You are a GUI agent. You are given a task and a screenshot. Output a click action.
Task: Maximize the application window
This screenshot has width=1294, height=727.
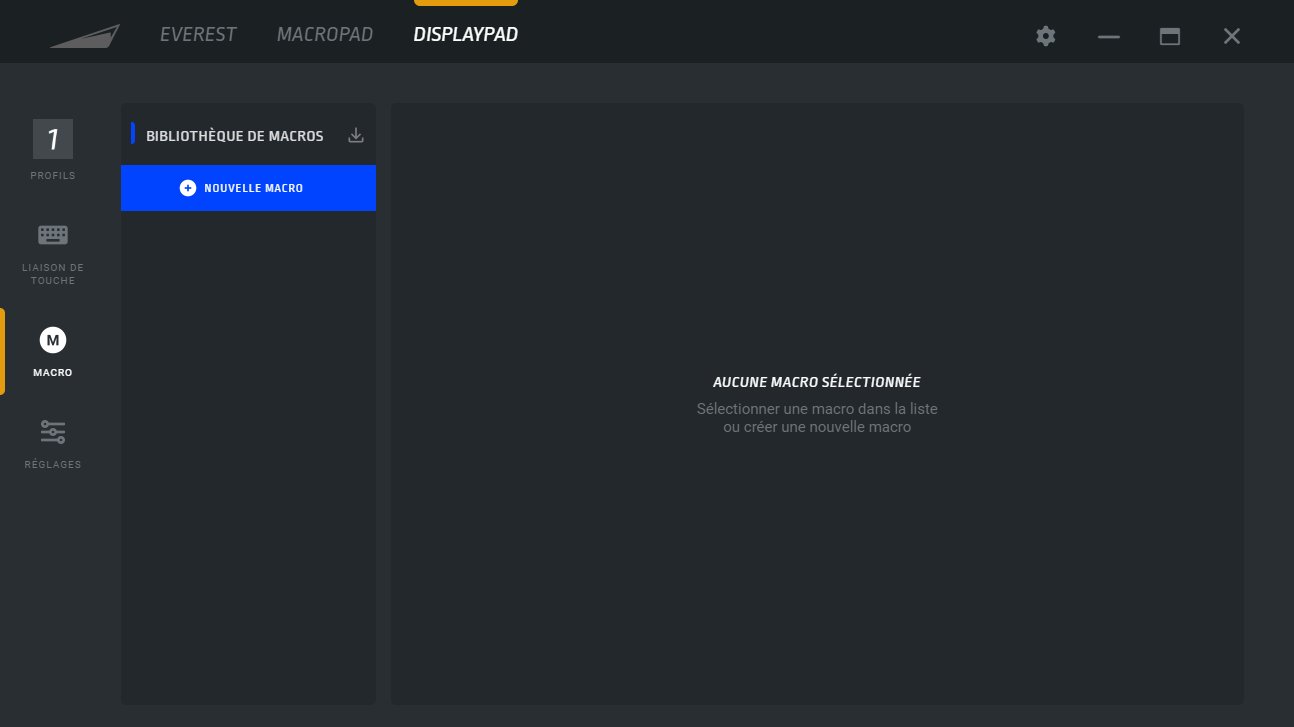(x=1169, y=36)
